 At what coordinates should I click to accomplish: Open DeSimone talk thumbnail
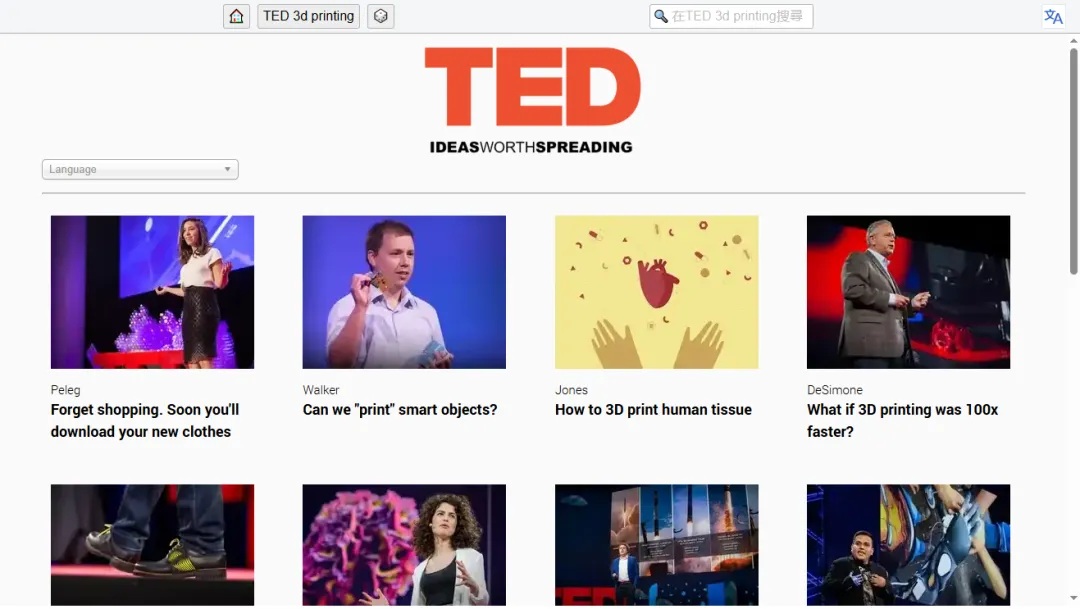coord(908,292)
